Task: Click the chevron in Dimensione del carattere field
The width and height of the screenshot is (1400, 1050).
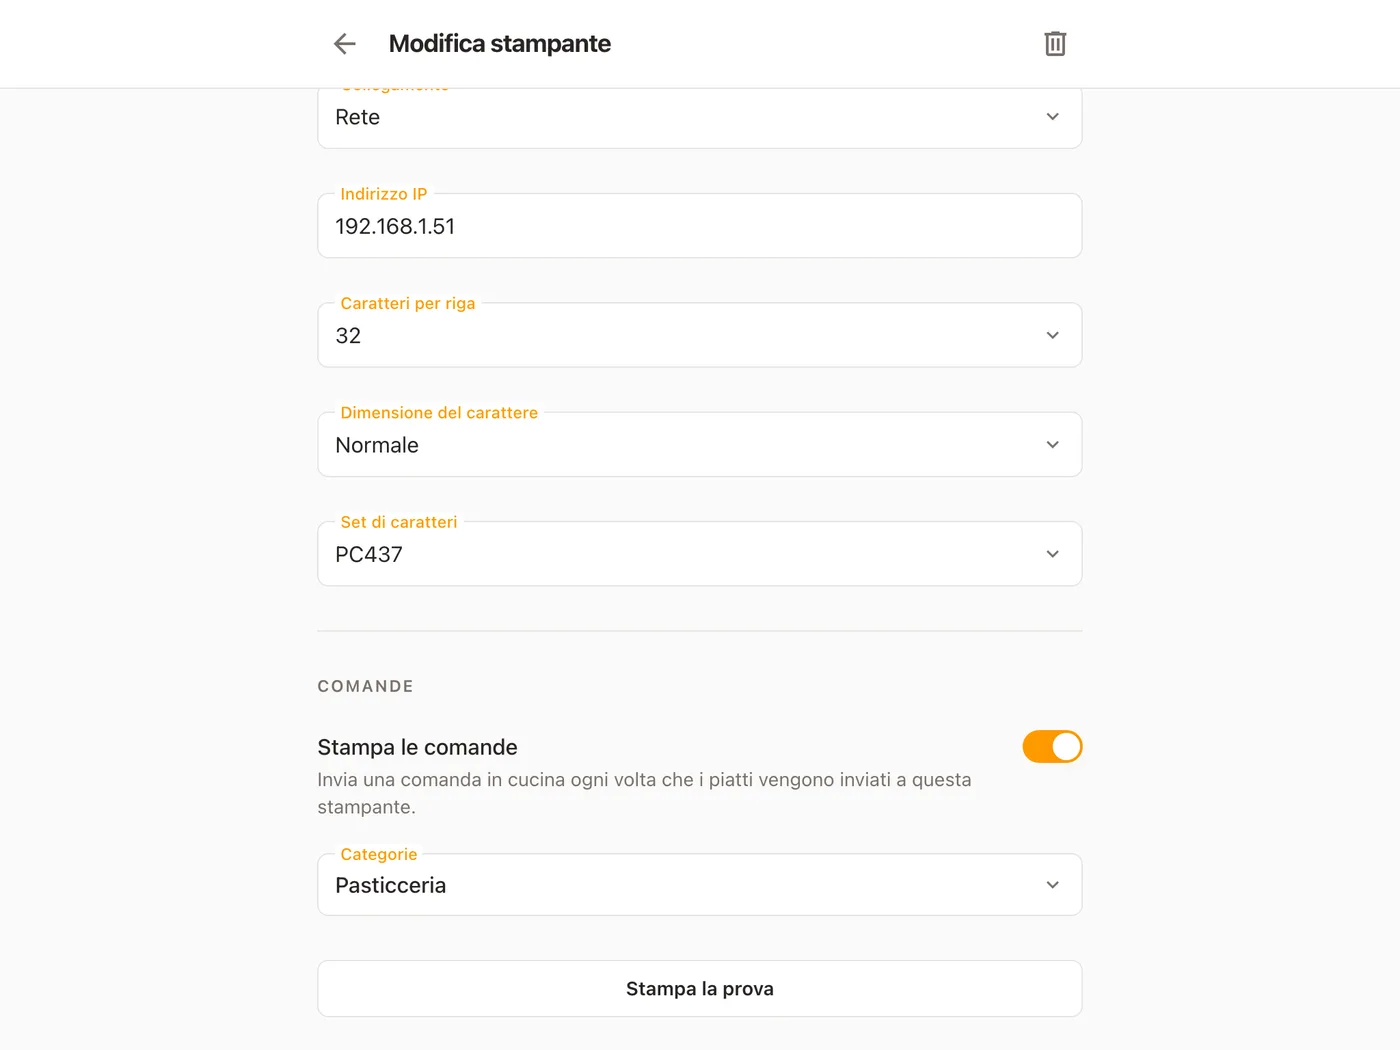Action: (x=1052, y=445)
